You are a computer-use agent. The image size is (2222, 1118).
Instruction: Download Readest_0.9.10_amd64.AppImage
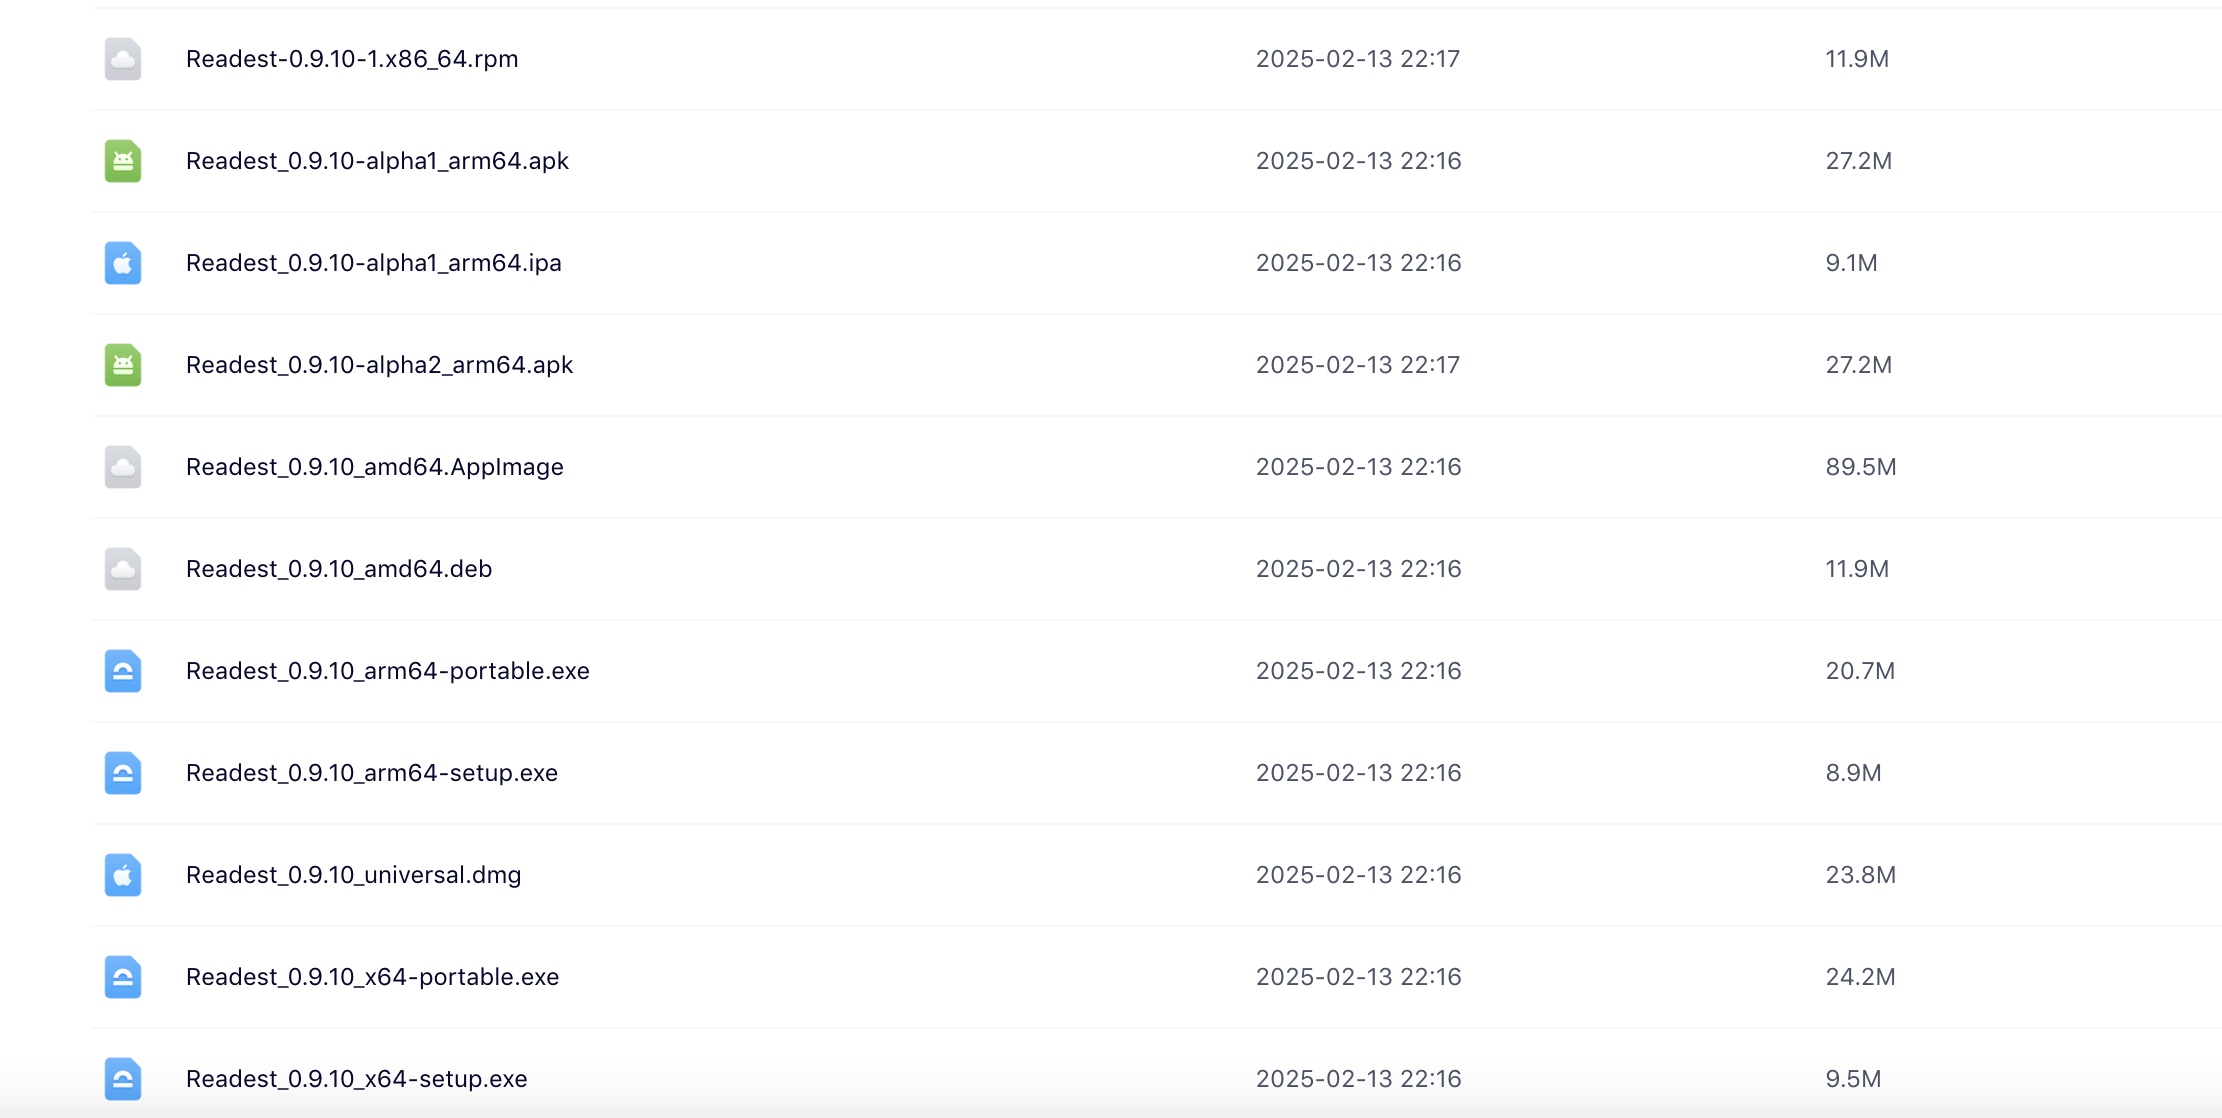click(375, 467)
